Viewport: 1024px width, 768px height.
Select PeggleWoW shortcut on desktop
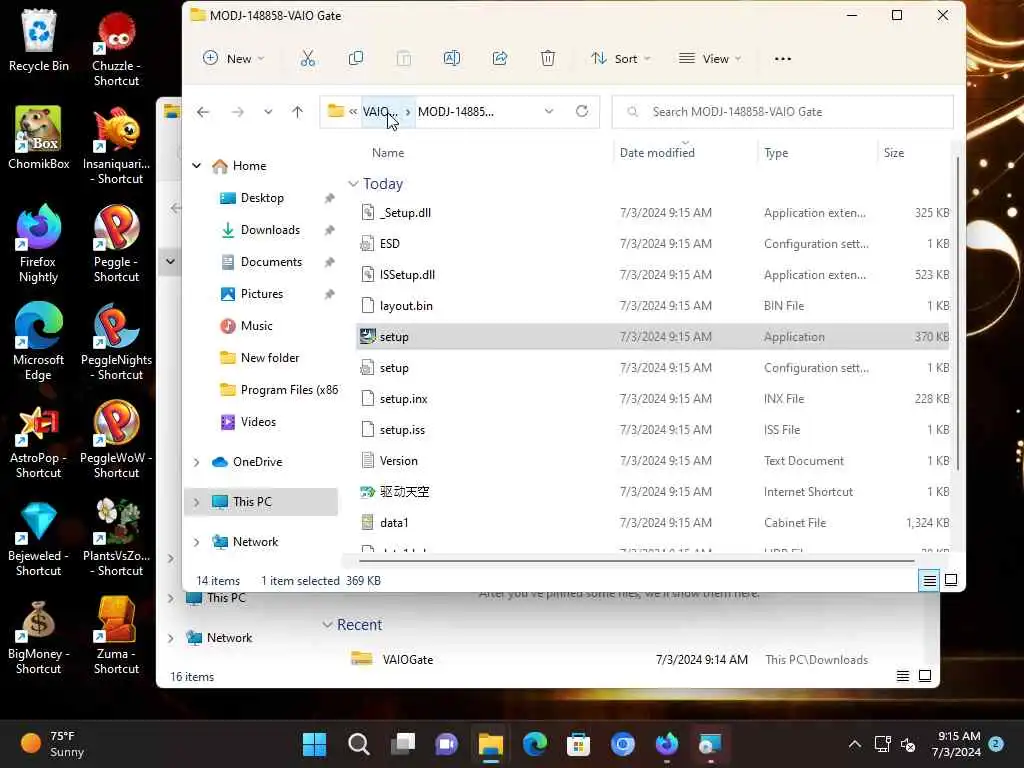click(x=116, y=440)
